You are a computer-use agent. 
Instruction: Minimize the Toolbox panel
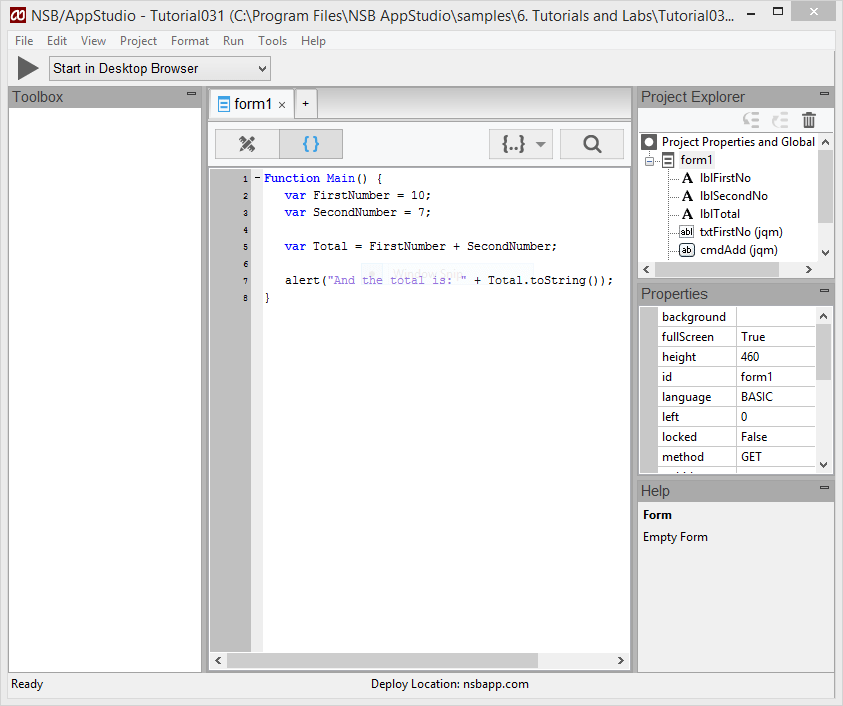191,94
